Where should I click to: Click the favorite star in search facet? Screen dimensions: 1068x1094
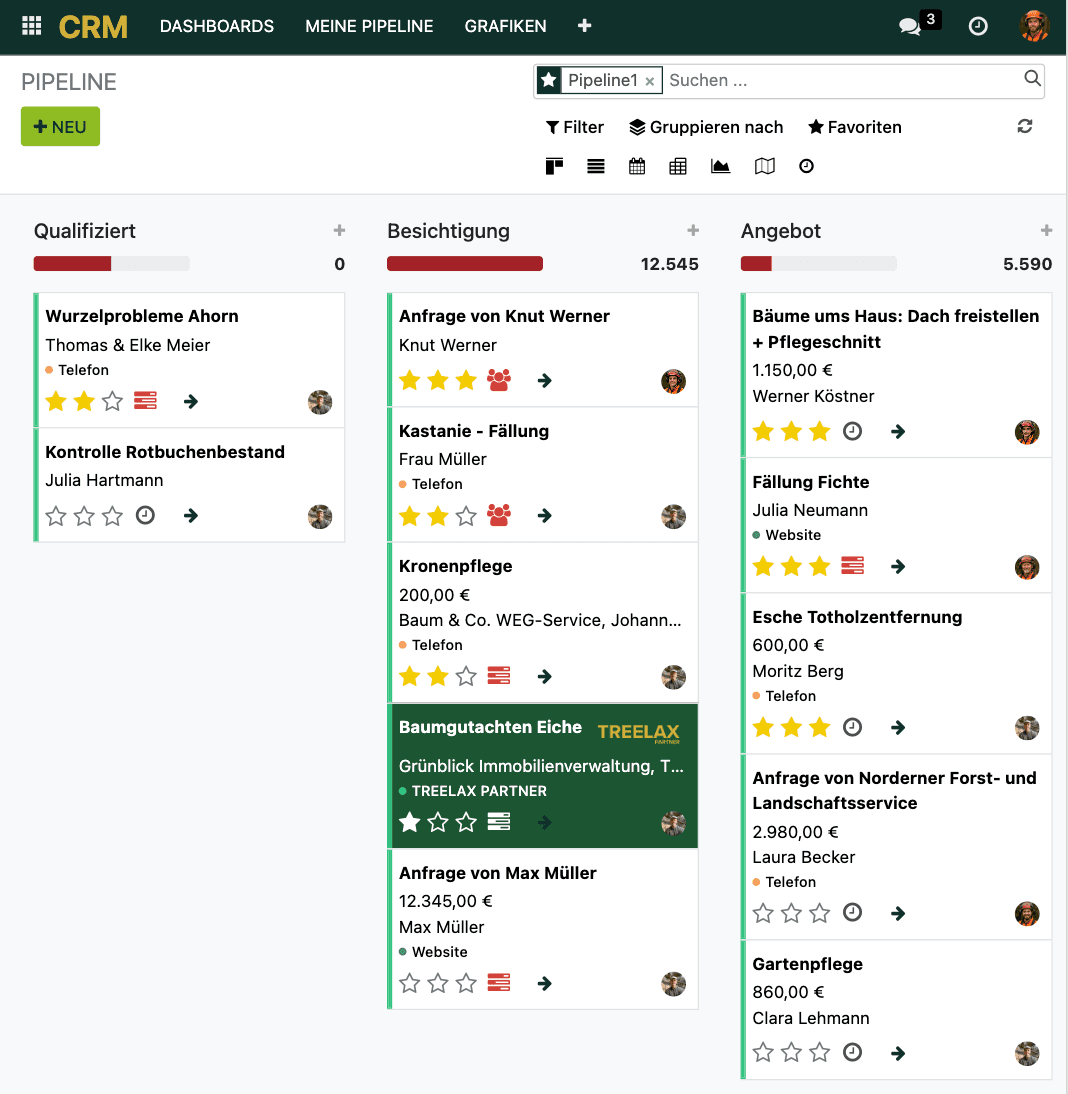click(x=549, y=80)
